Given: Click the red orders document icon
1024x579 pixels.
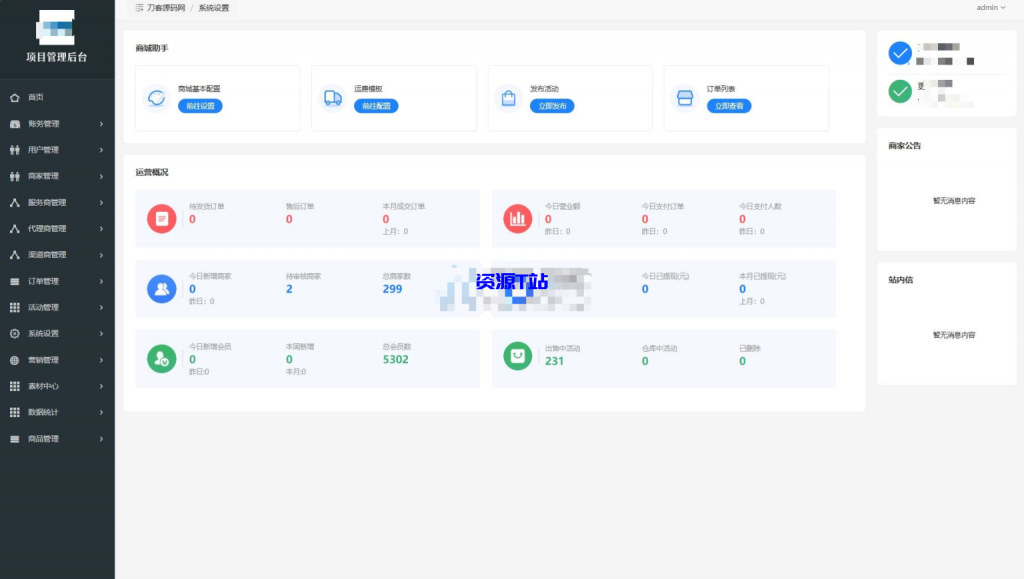Looking at the screenshot, I should click(162, 218).
